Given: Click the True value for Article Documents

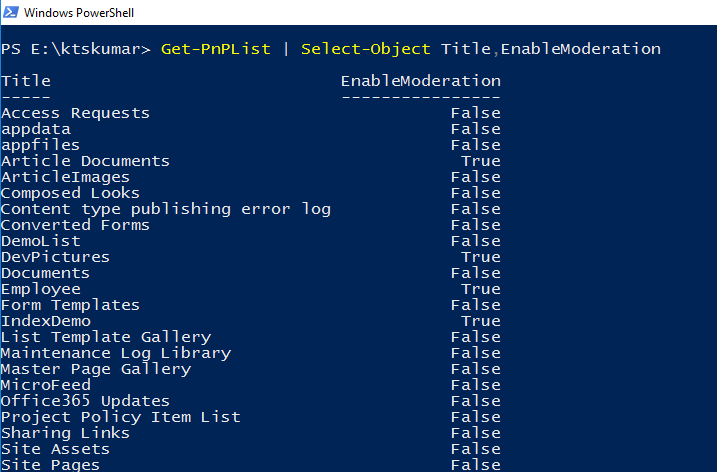Looking at the screenshot, I should [480, 161].
